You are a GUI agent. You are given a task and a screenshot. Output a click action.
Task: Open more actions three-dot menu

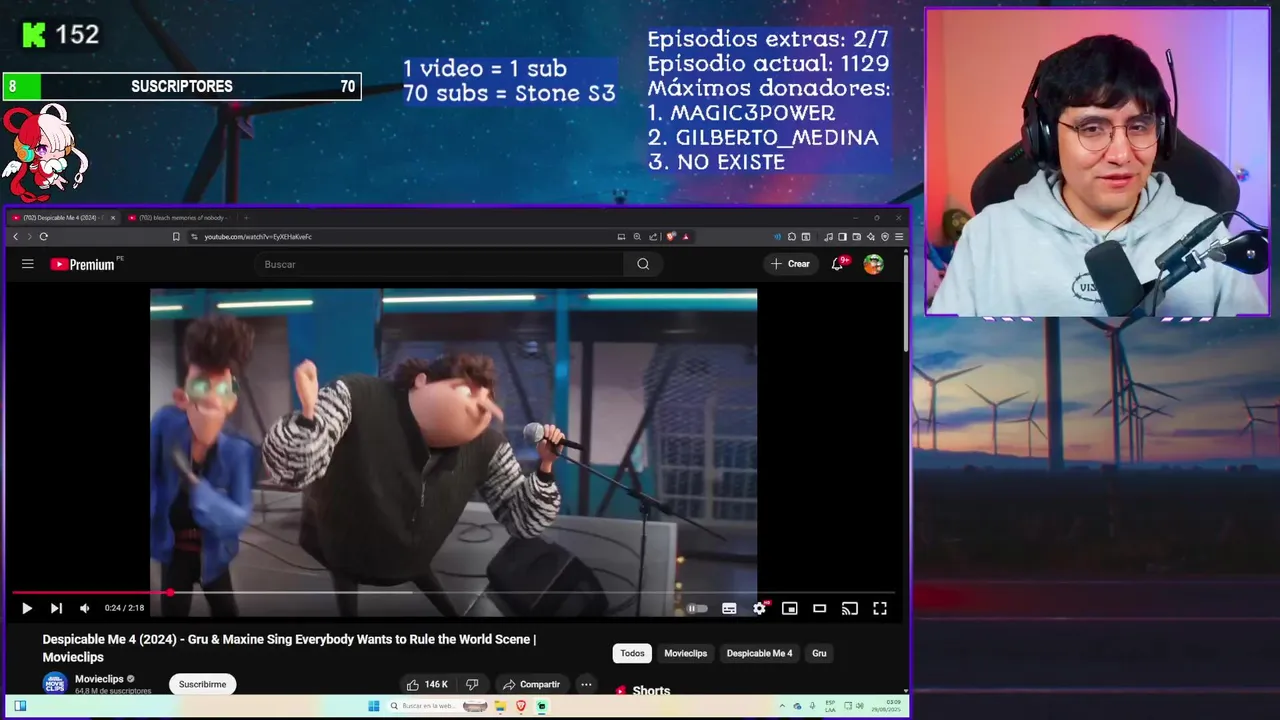tap(586, 684)
